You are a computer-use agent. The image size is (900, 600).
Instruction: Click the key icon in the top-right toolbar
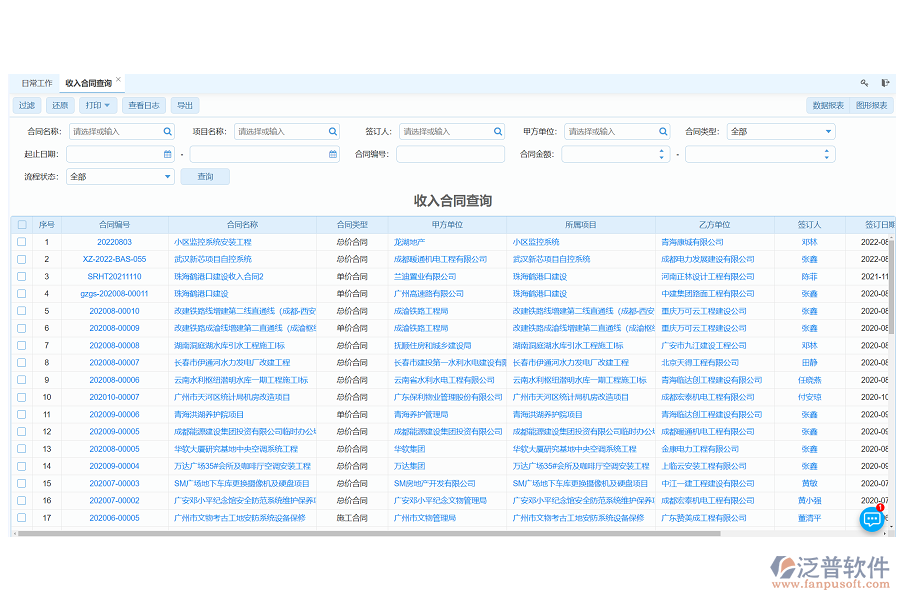pyautogui.click(x=864, y=83)
